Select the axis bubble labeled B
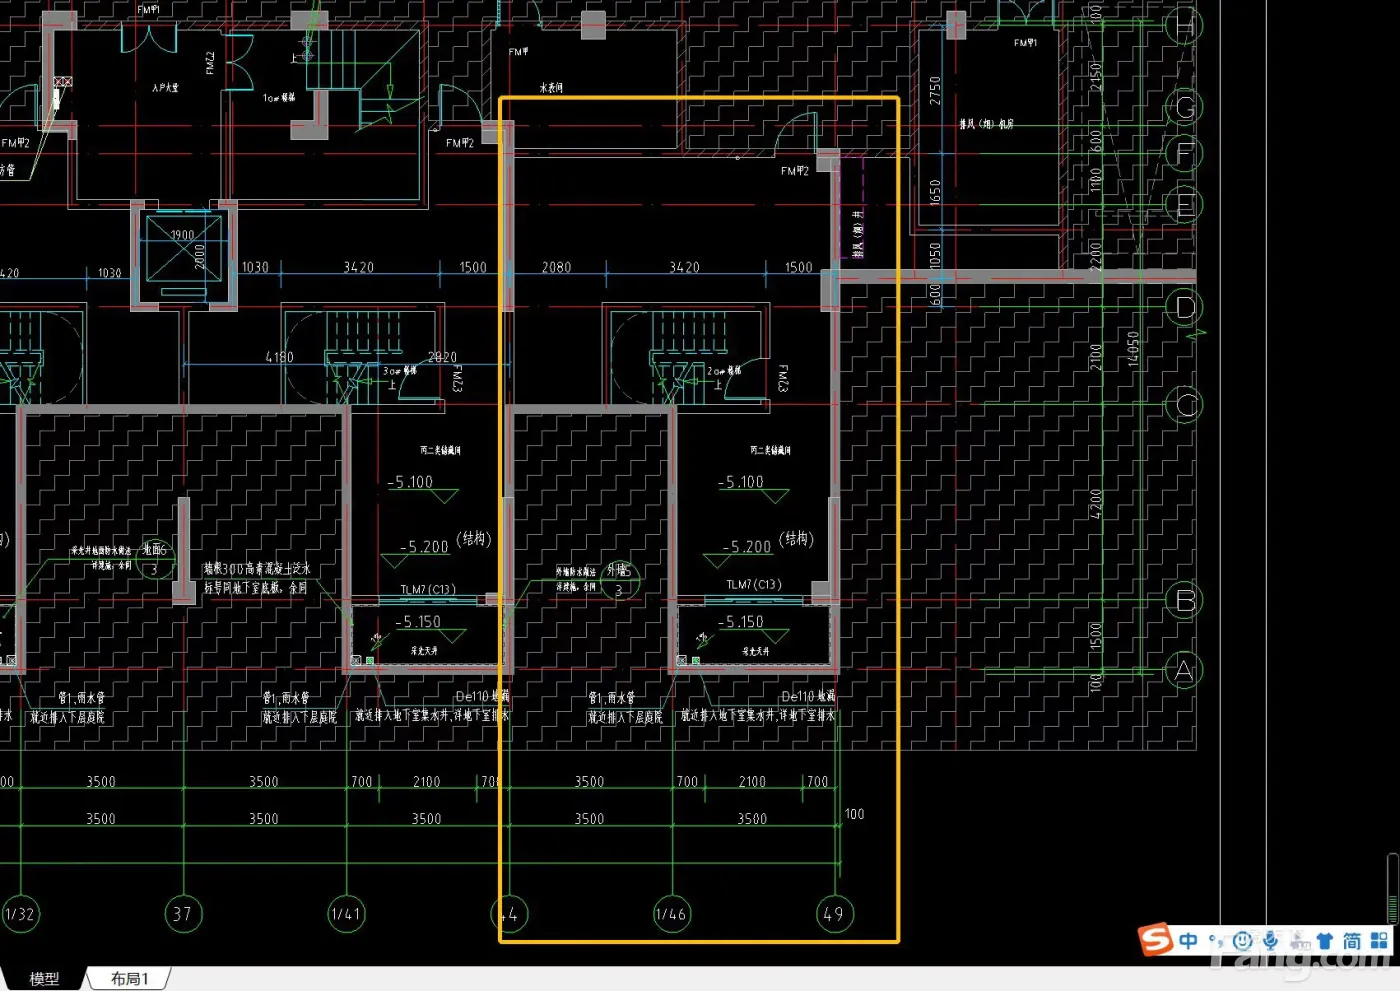 (x=1185, y=600)
